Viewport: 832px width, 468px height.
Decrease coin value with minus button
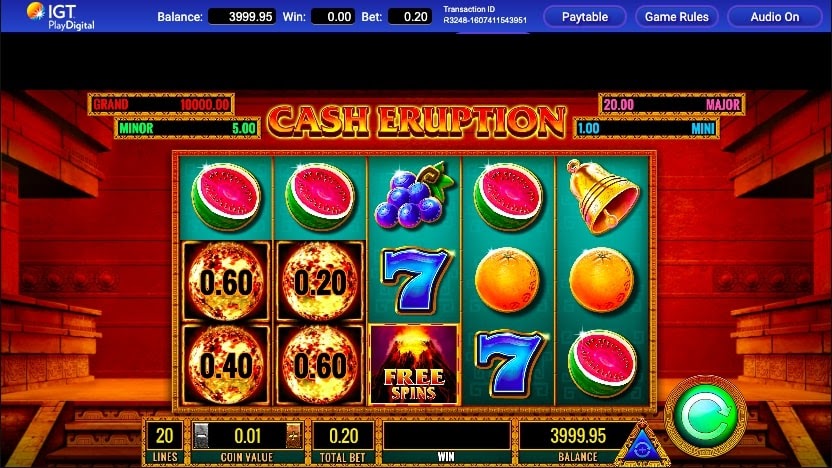click(201, 436)
